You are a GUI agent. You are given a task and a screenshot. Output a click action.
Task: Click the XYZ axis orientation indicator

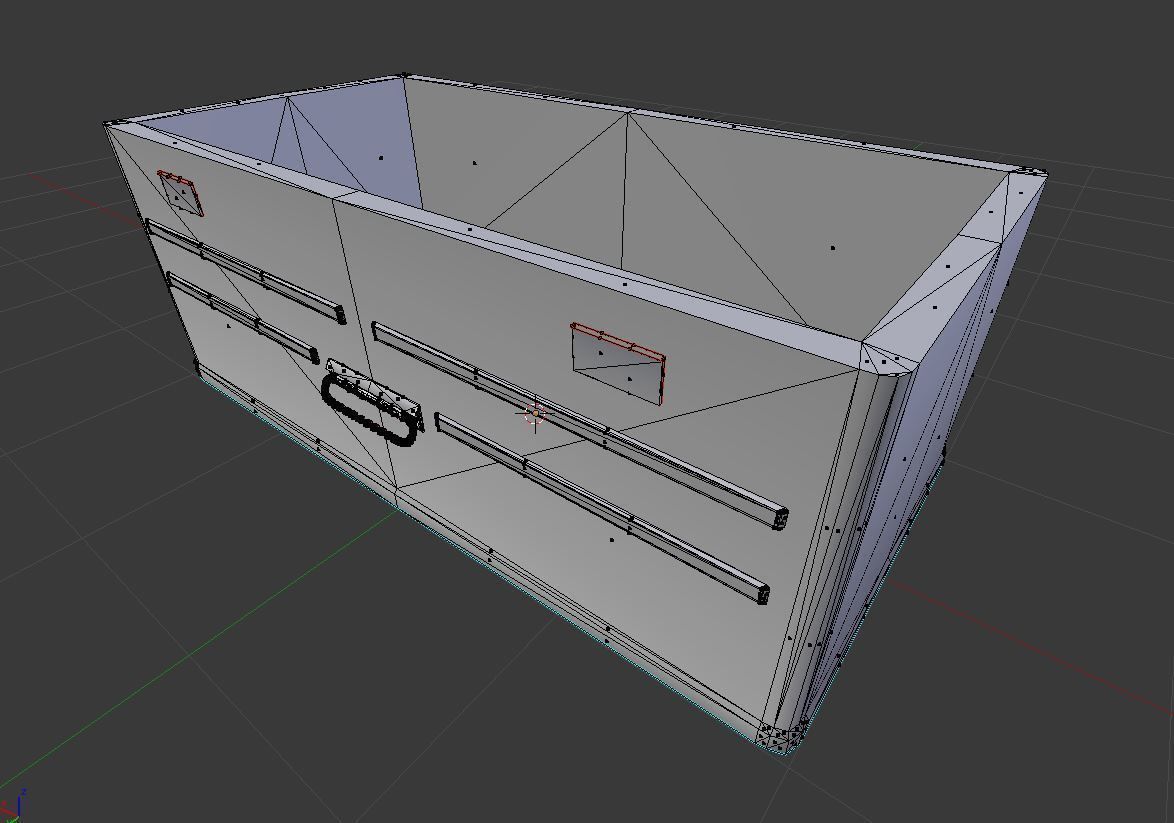click(x=13, y=805)
